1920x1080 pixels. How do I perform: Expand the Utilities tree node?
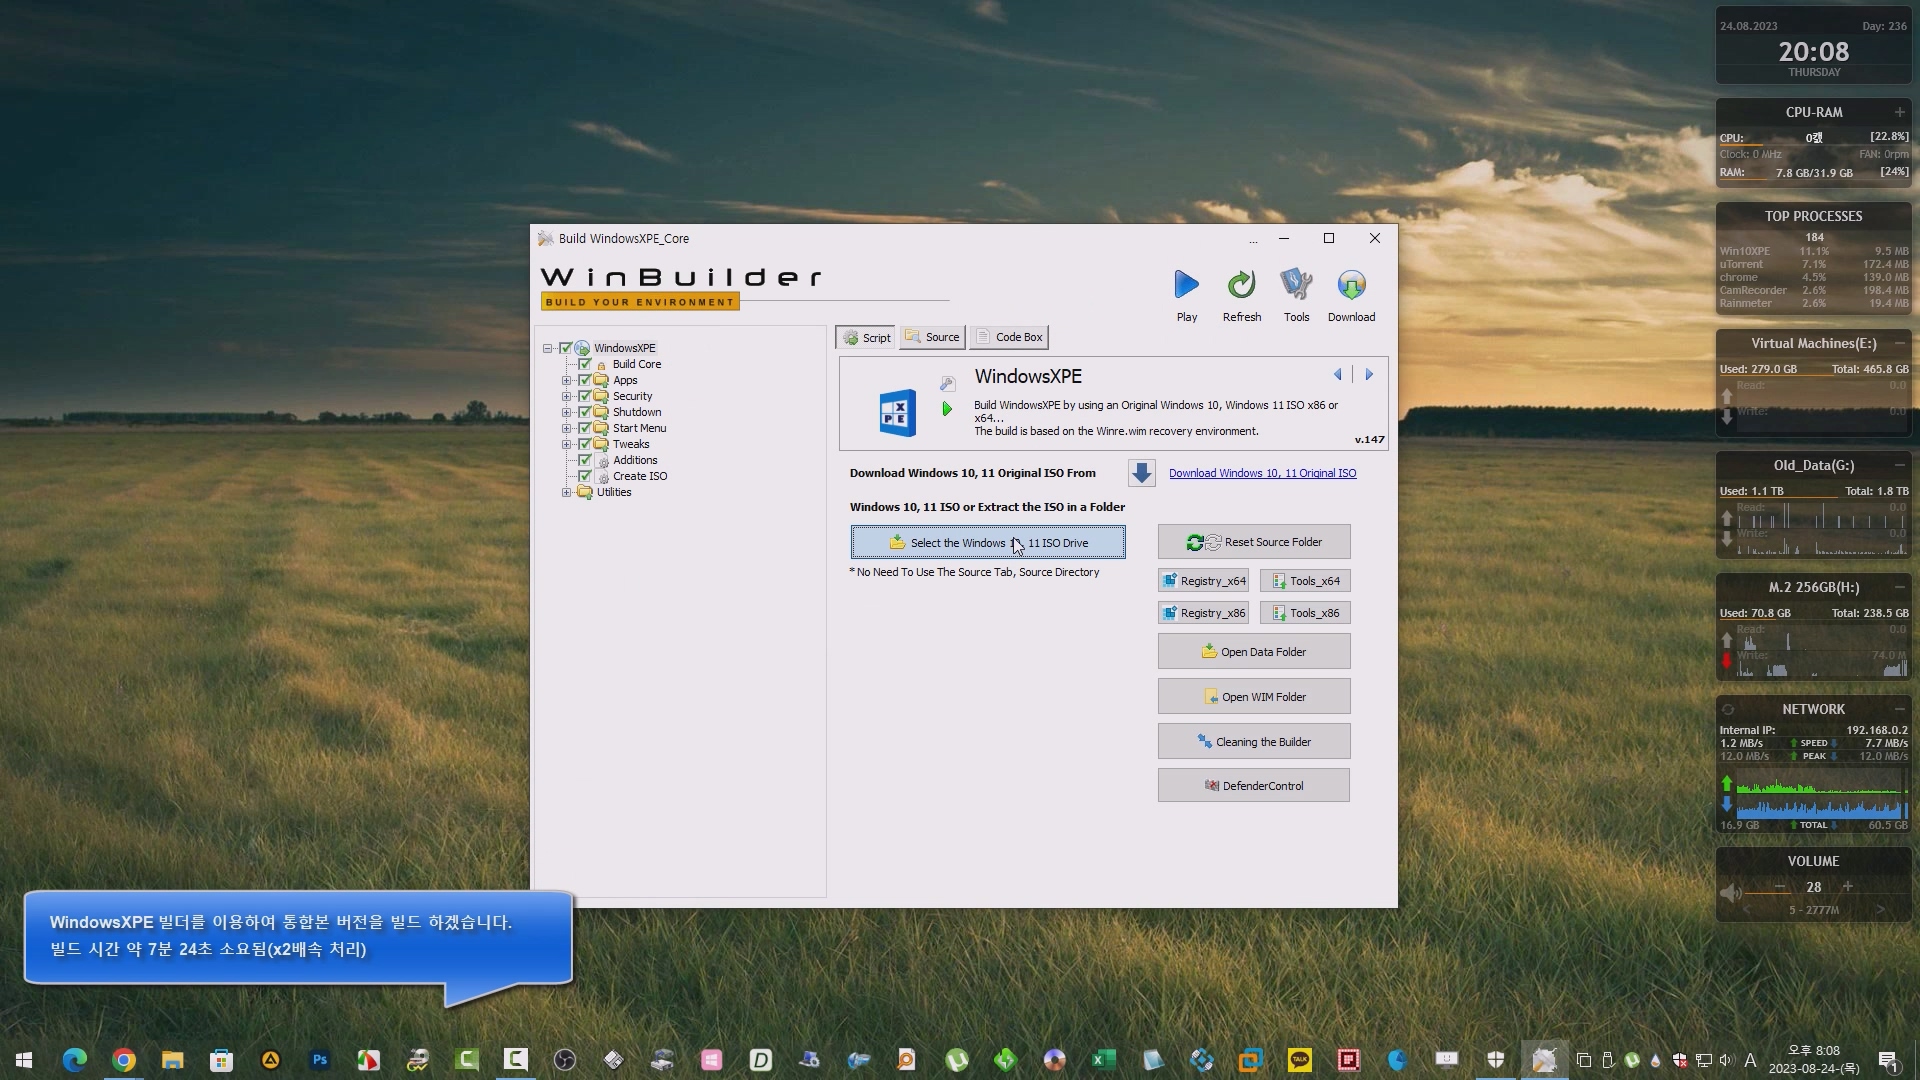click(x=566, y=492)
